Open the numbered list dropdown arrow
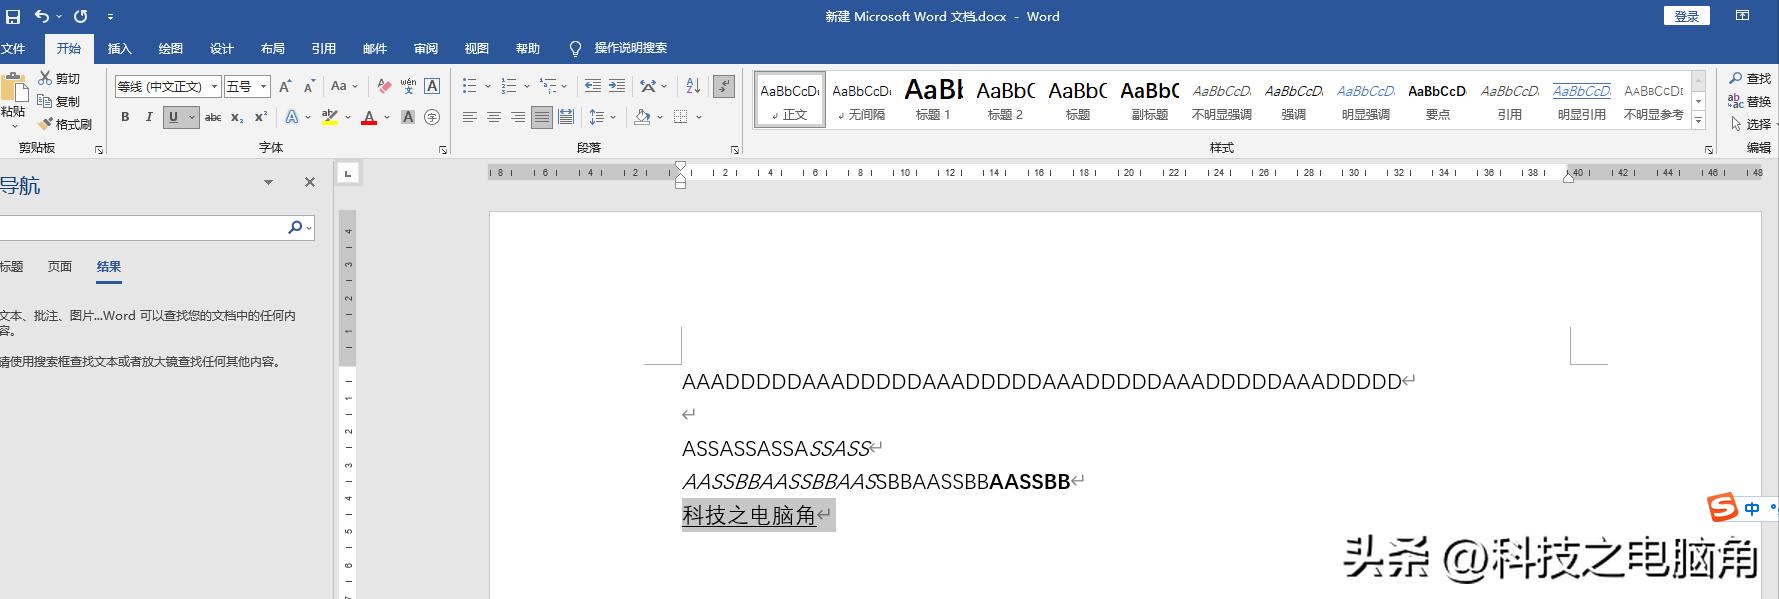The image size is (1779, 599). (x=527, y=86)
